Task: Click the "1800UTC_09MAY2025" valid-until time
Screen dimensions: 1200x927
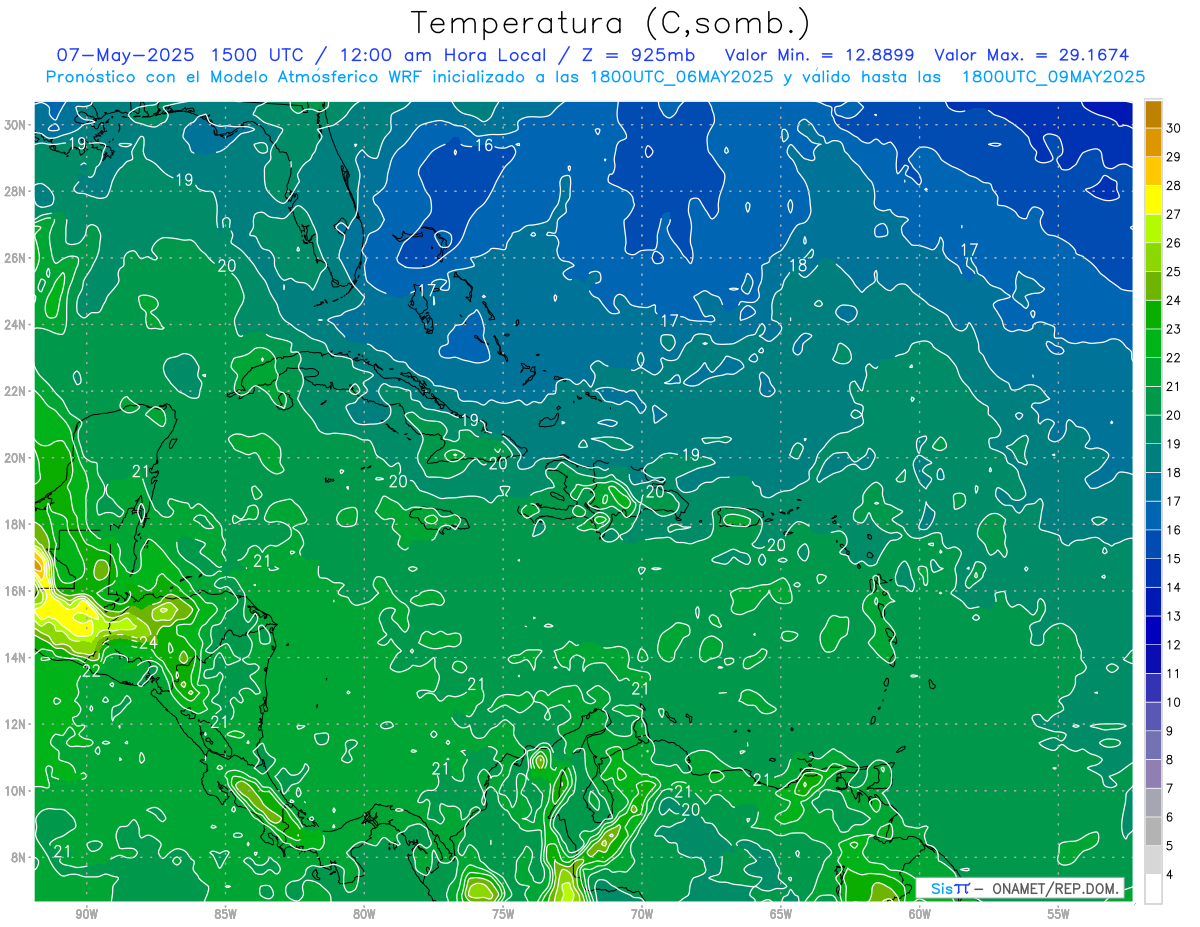Action: pyautogui.click(x=1053, y=77)
